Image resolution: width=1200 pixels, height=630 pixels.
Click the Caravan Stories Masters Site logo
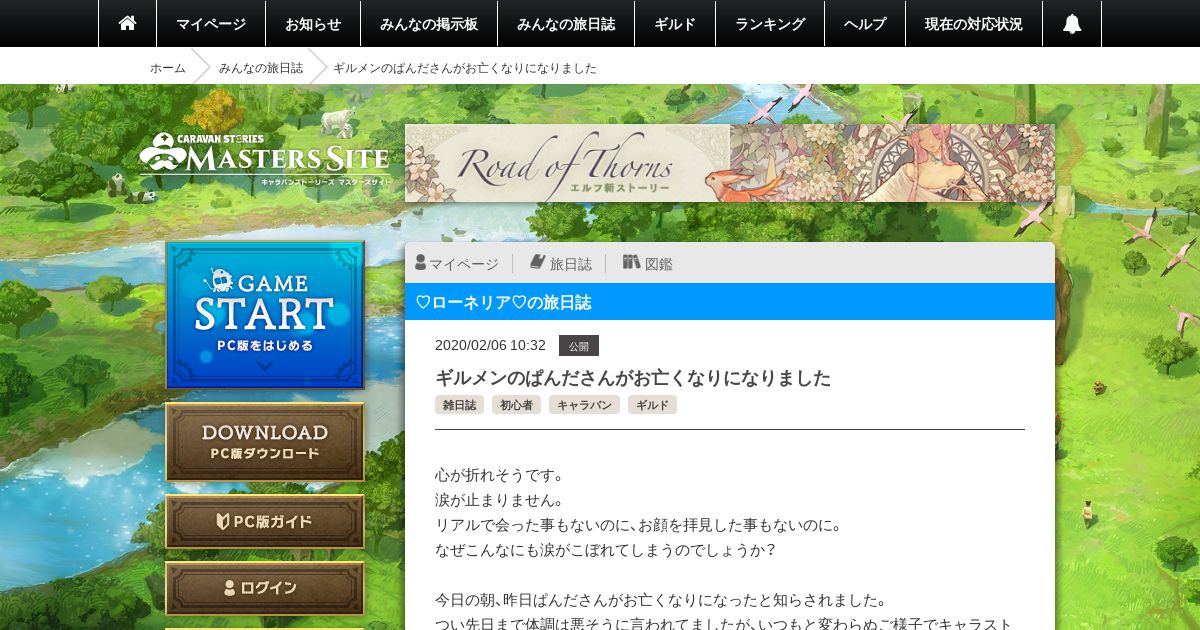(x=265, y=160)
